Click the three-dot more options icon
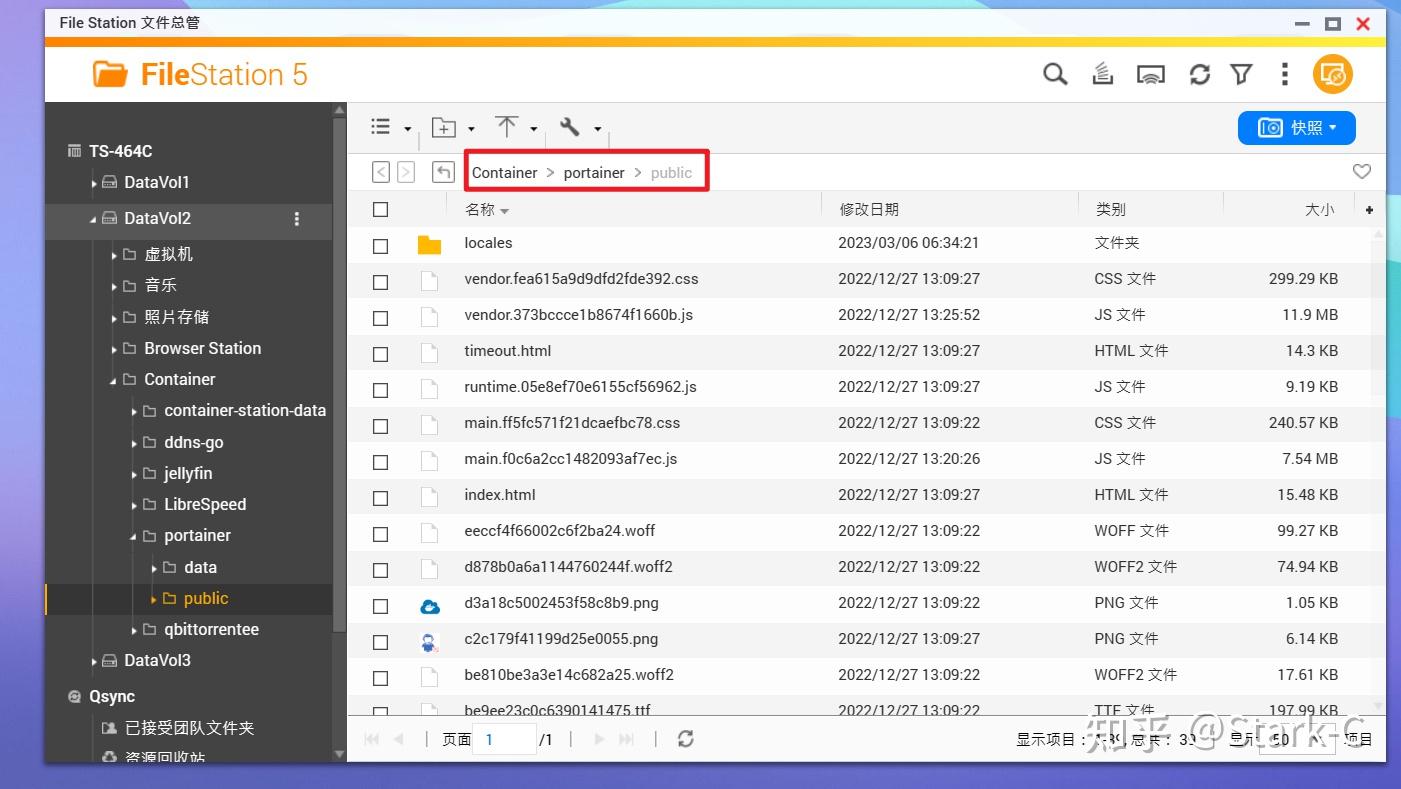This screenshot has width=1401, height=789. [1285, 73]
